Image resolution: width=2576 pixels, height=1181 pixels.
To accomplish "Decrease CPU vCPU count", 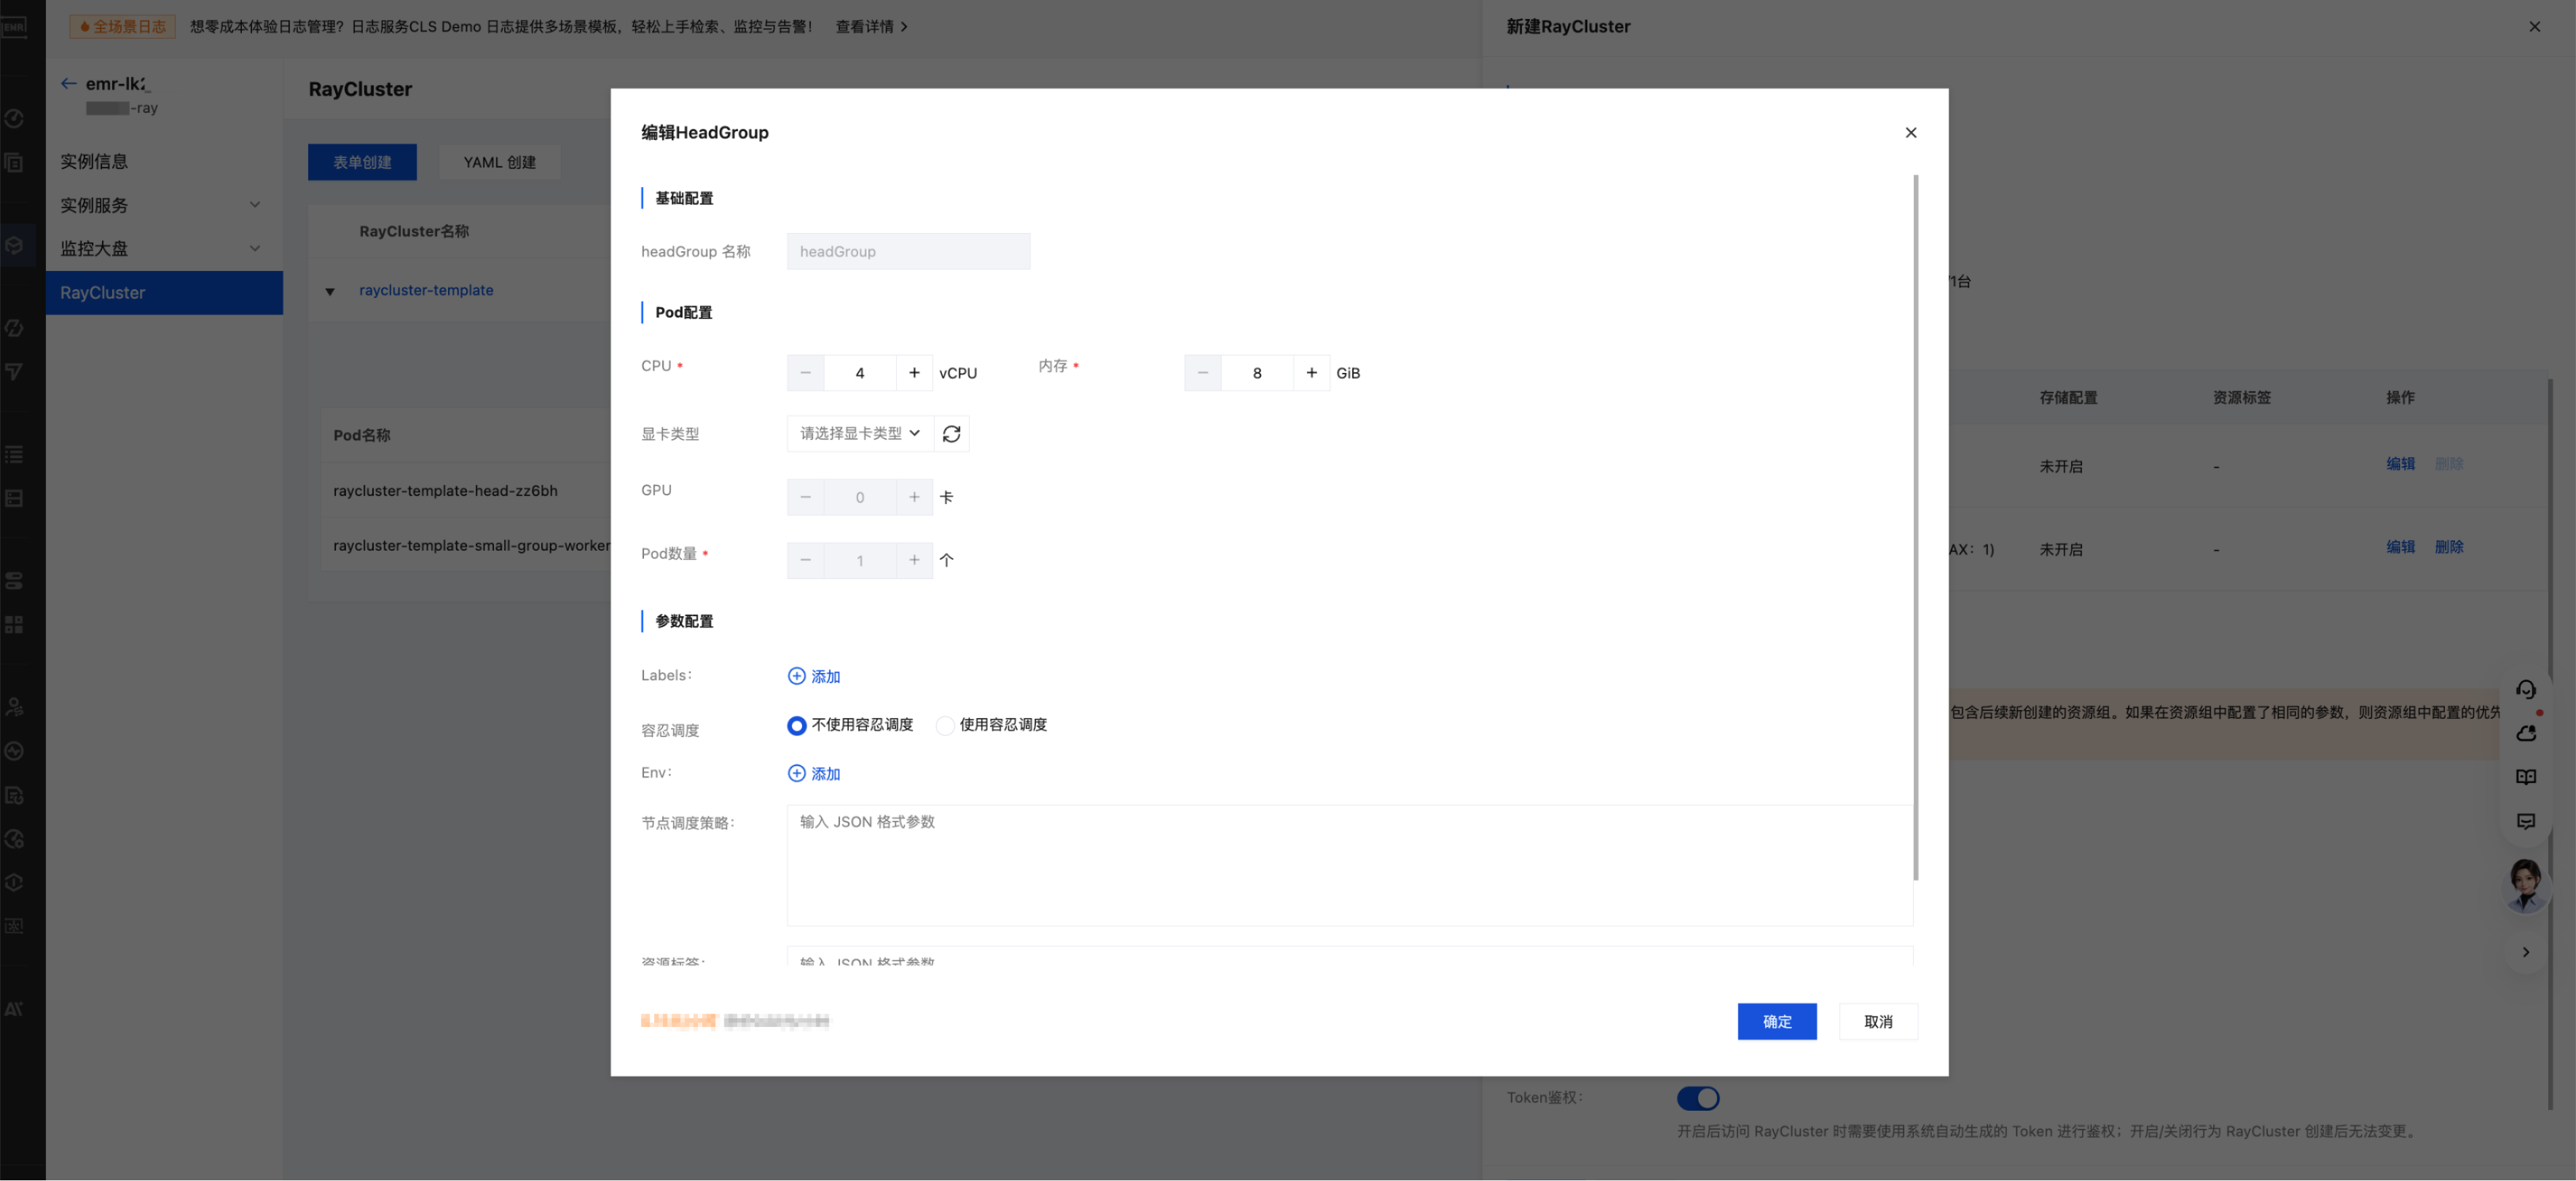I will [805, 373].
